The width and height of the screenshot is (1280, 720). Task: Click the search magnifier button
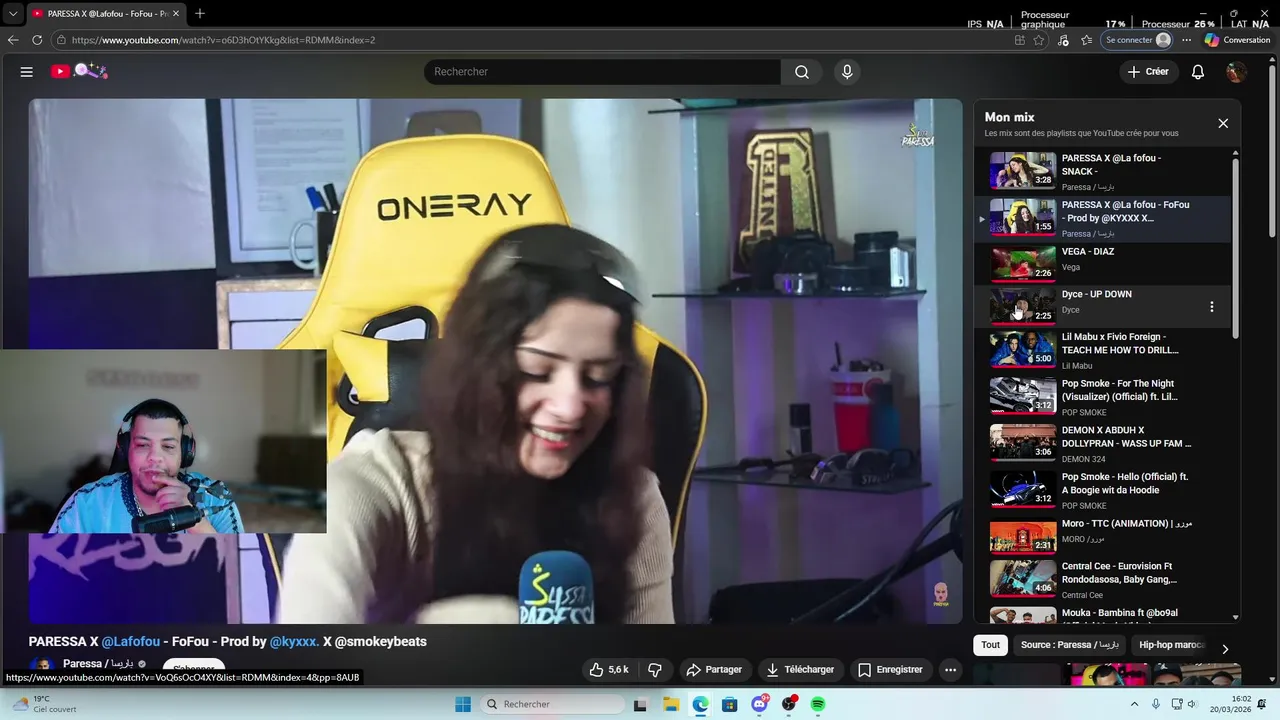(802, 72)
